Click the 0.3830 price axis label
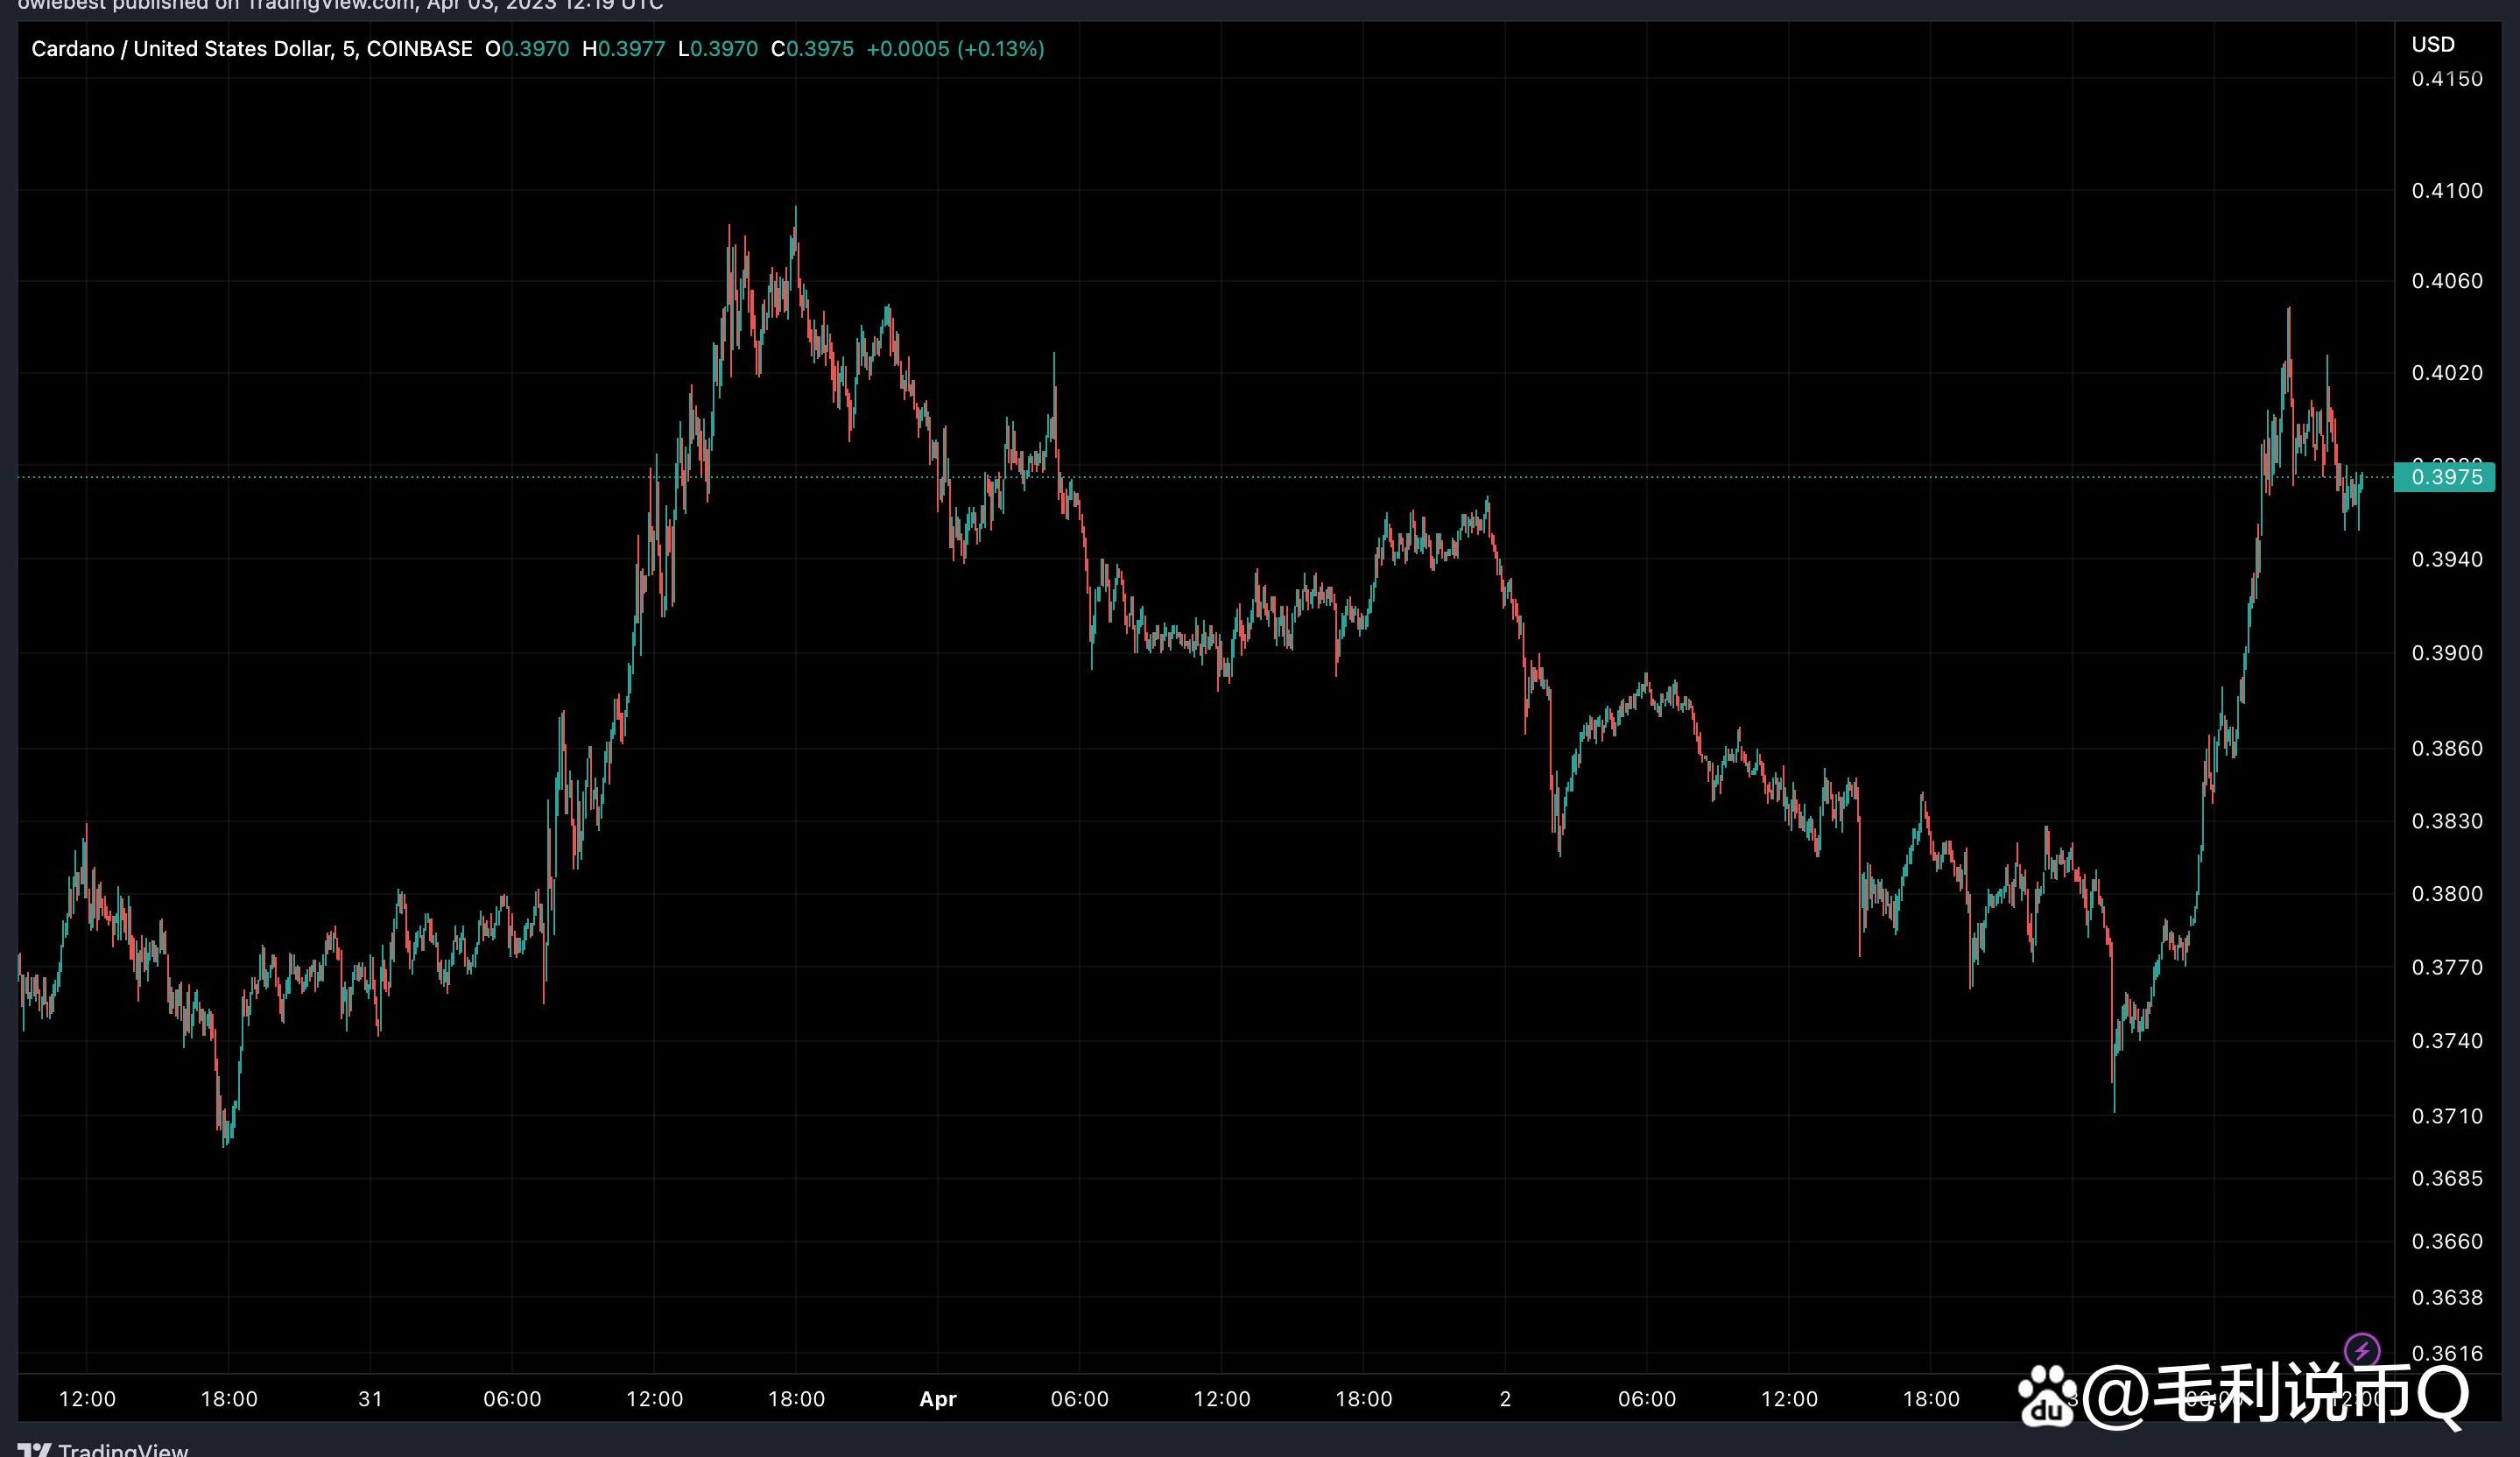The height and width of the screenshot is (1457, 2520). point(2447,821)
